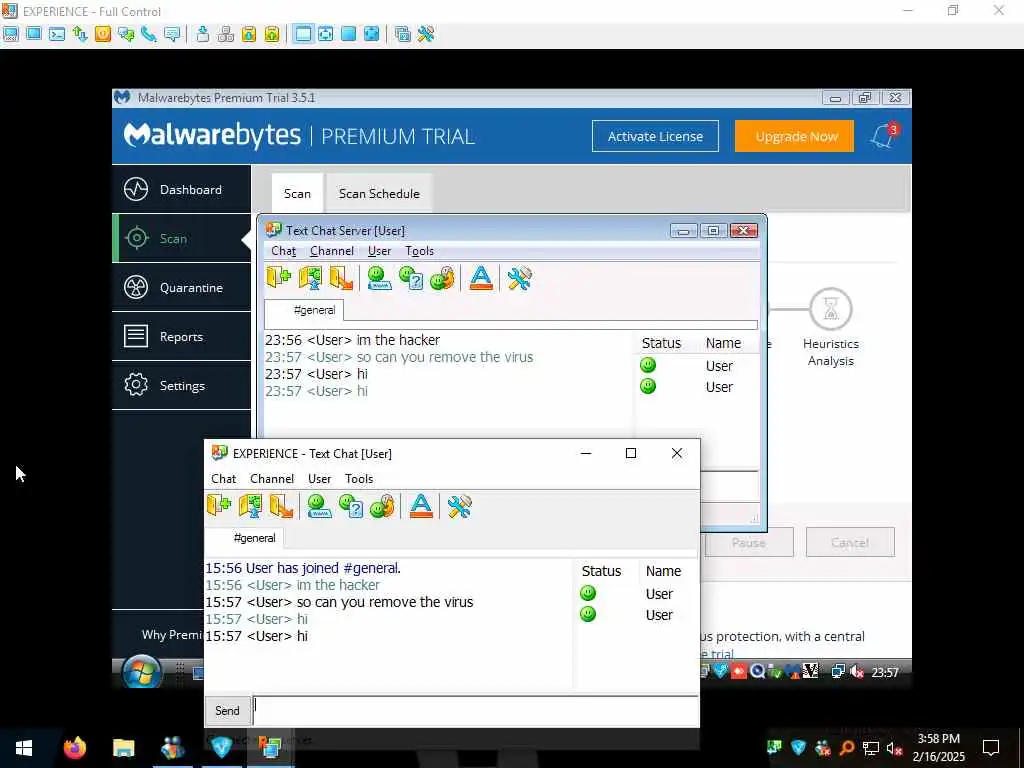Click the orange Shutdown power icon in Radmin toolbar

tap(103, 34)
